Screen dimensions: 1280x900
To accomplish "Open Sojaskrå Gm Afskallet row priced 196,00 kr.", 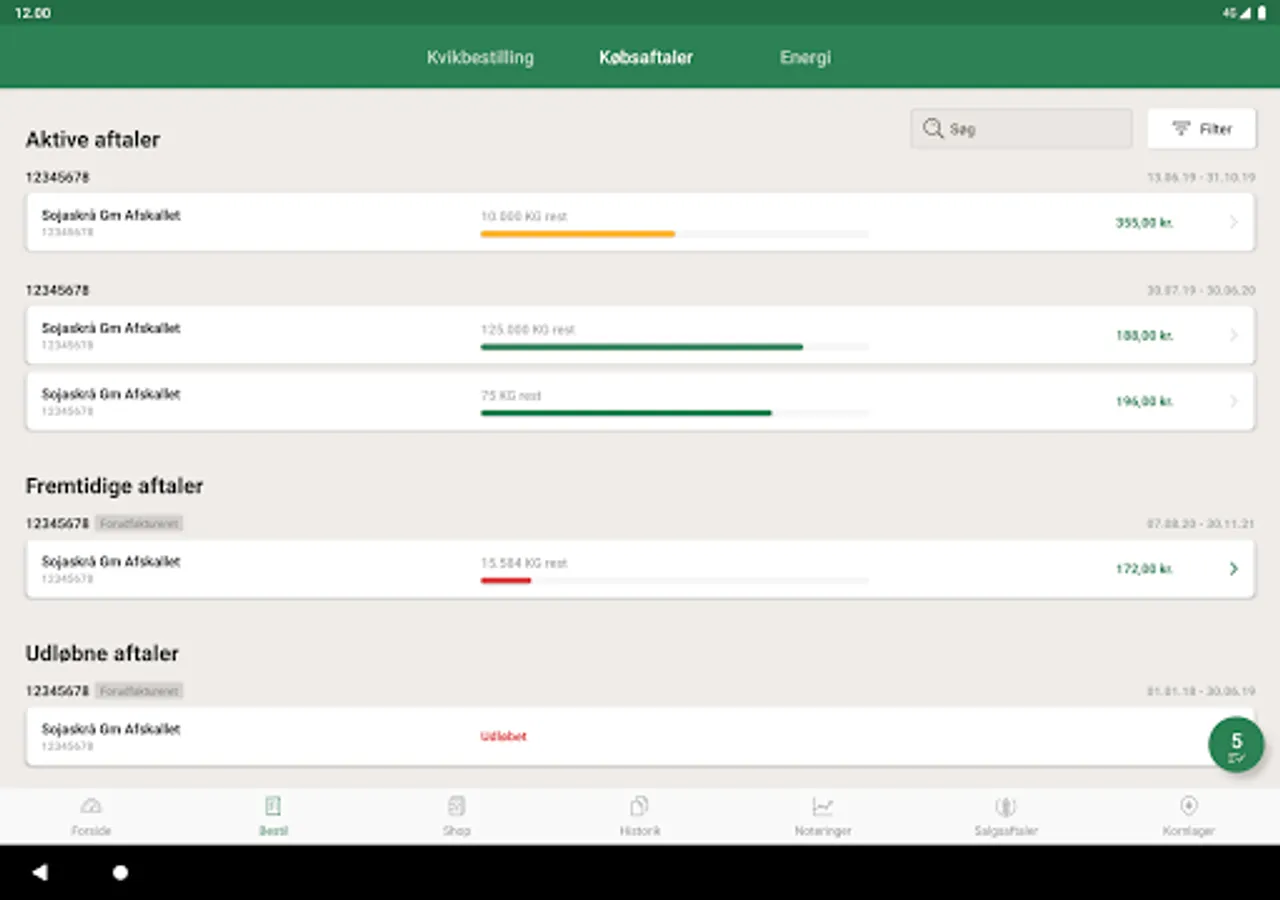I will 640,401.
